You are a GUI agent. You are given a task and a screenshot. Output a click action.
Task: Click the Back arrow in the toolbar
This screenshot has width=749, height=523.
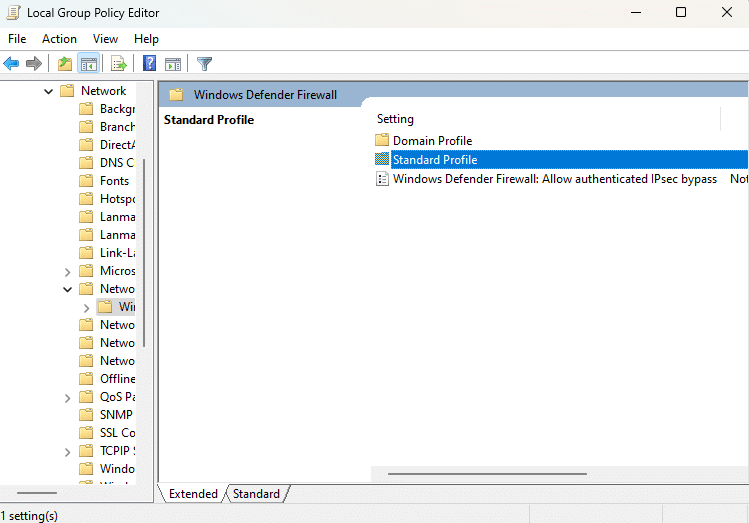11,64
